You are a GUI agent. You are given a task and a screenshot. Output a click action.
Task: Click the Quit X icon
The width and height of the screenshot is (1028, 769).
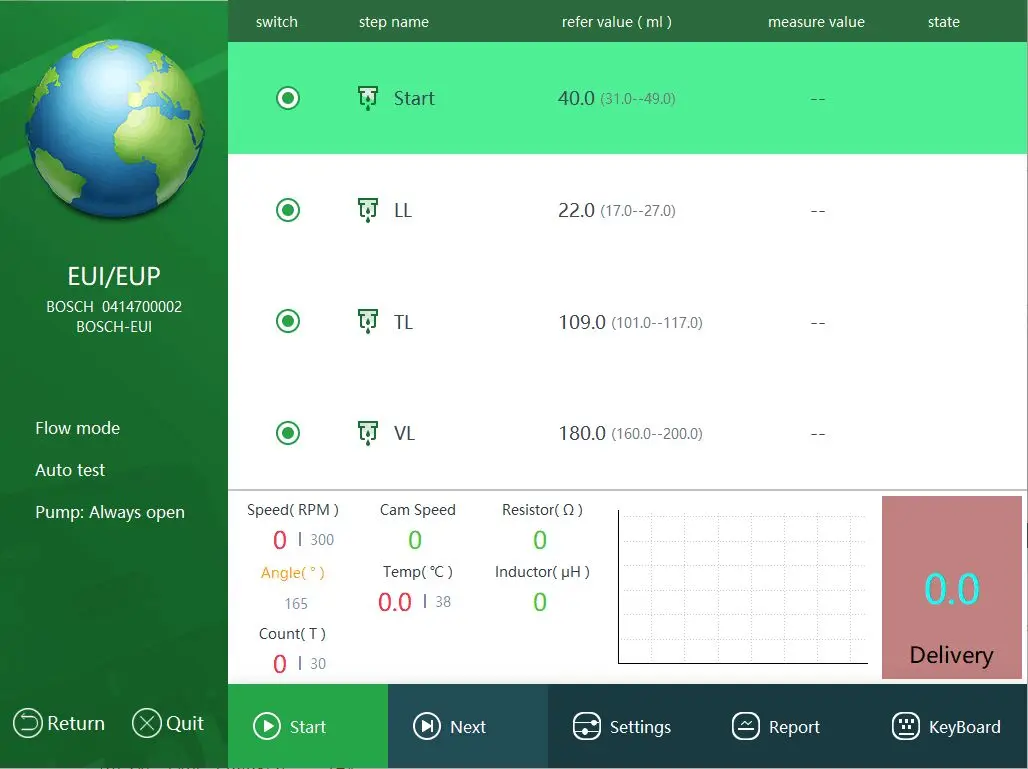tap(147, 723)
